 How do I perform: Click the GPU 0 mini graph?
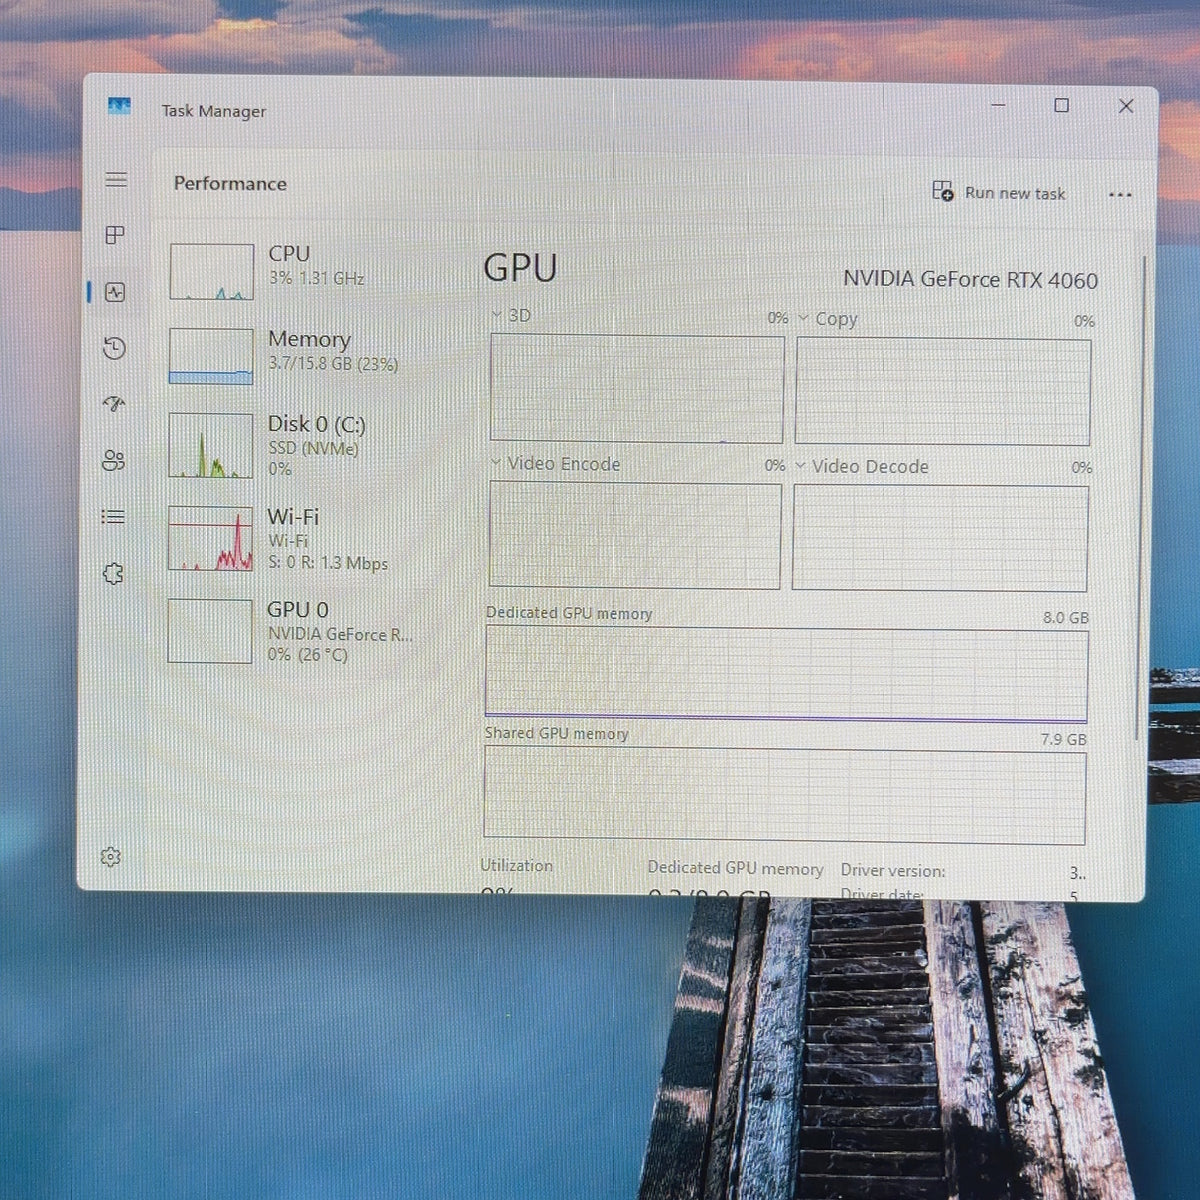point(210,631)
